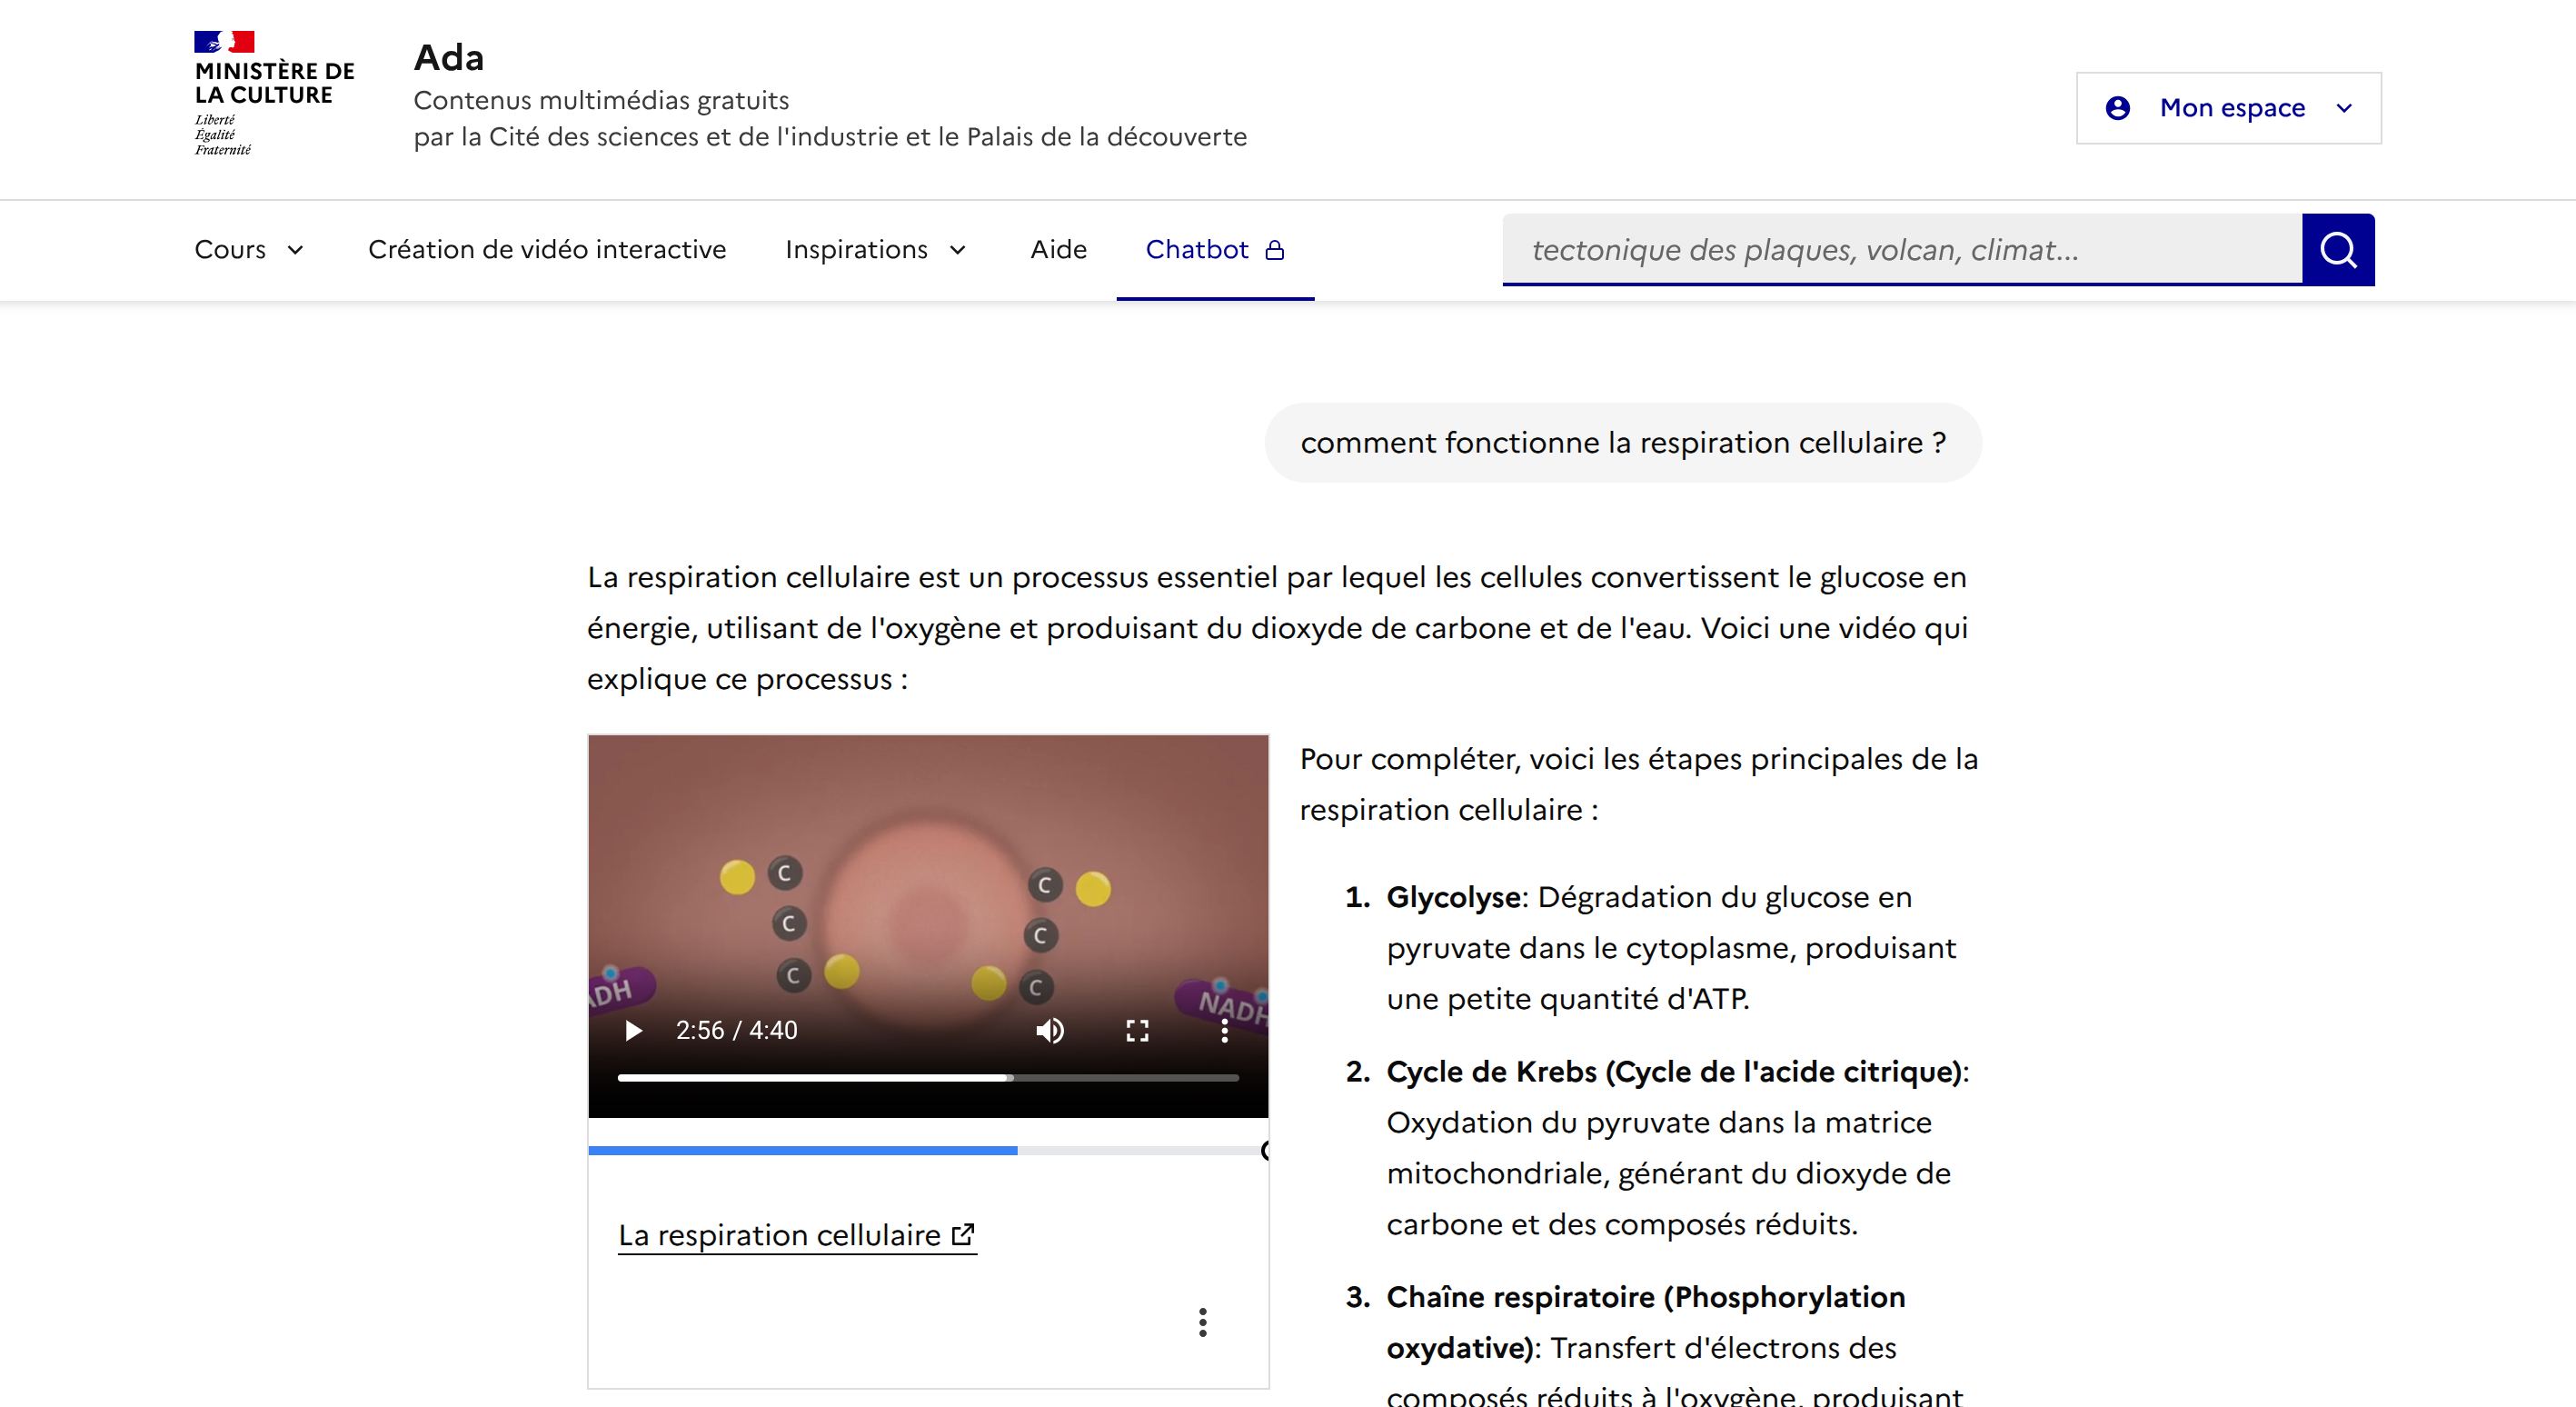Click the search magnifier button
Viewport: 2576px width, 1407px height.
(x=2338, y=250)
